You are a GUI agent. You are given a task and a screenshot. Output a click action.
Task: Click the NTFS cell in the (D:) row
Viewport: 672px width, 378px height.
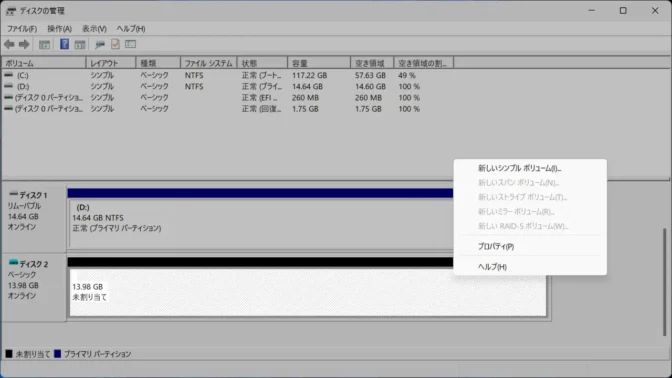pyautogui.click(x=194, y=87)
